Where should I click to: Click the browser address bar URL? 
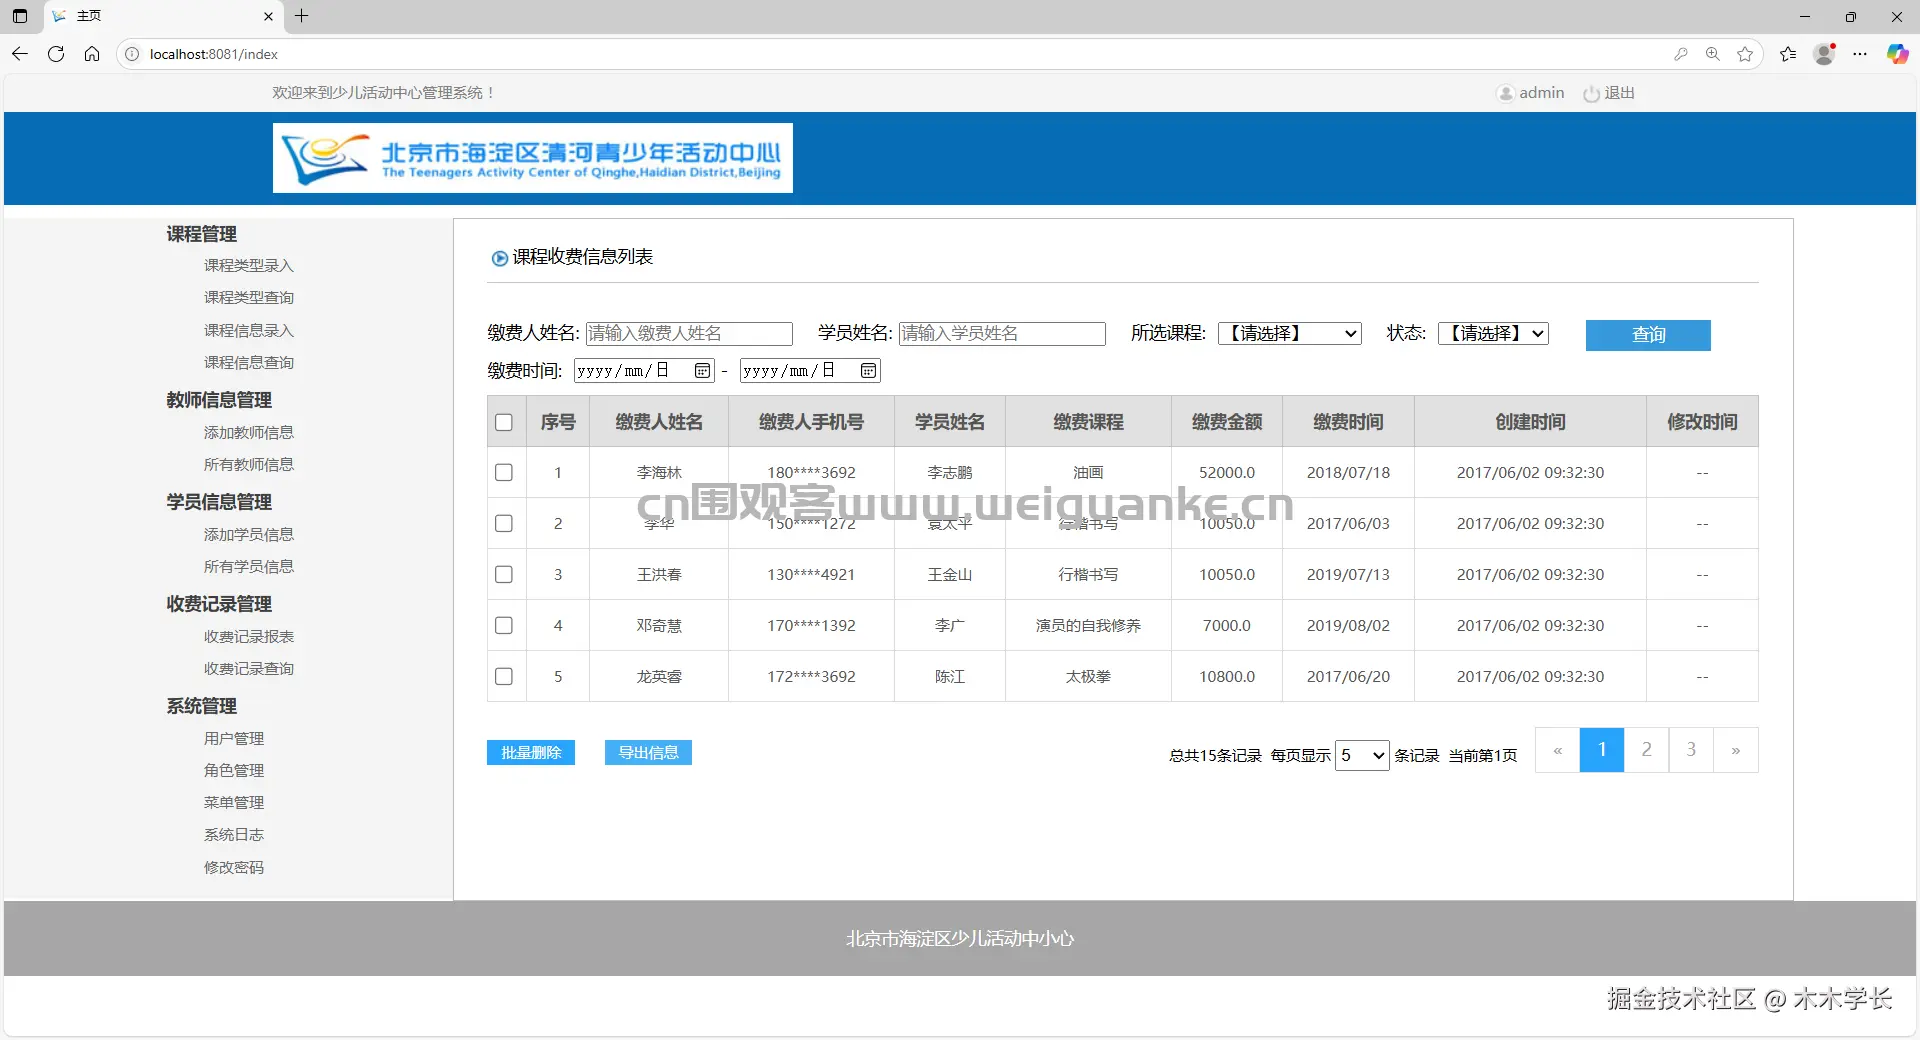click(213, 54)
